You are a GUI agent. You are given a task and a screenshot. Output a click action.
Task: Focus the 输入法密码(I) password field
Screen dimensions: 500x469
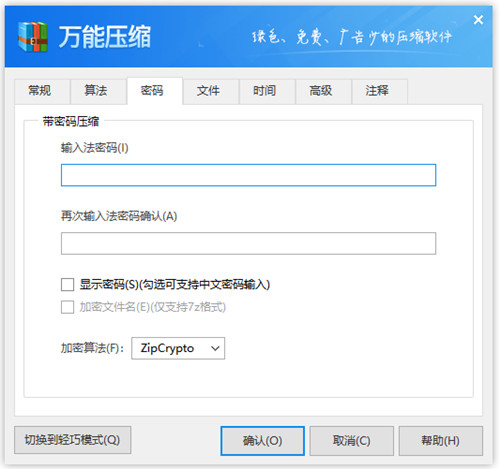pos(248,175)
